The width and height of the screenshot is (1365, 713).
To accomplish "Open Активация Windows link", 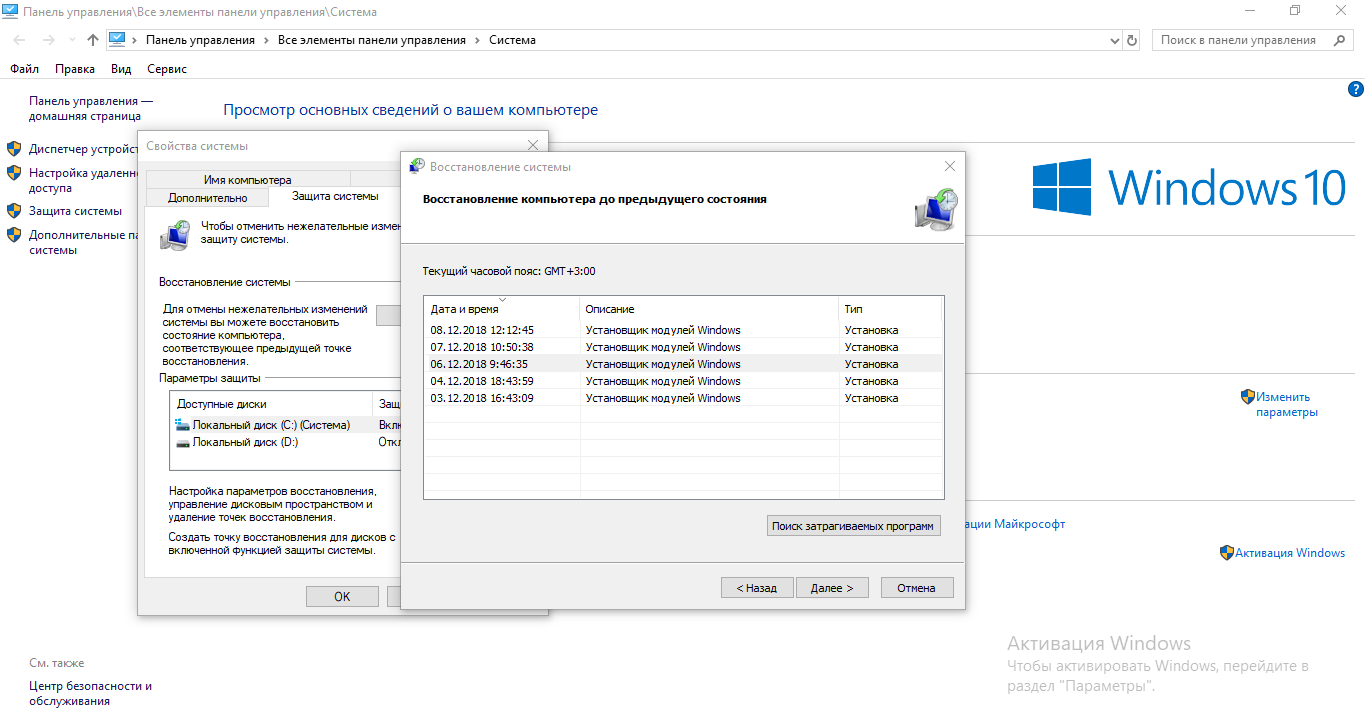I will pos(1290,553).
